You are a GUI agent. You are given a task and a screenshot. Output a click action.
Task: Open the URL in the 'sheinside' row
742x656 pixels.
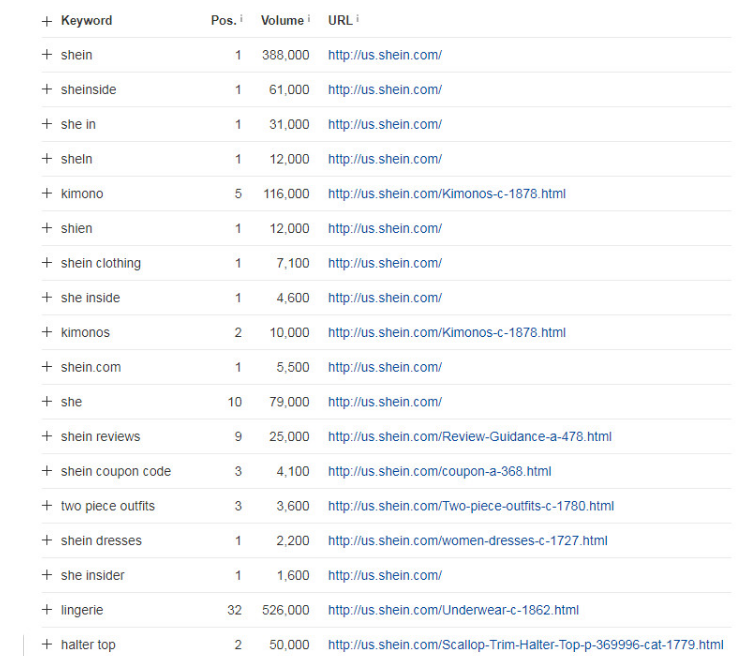tap(385, 89)
